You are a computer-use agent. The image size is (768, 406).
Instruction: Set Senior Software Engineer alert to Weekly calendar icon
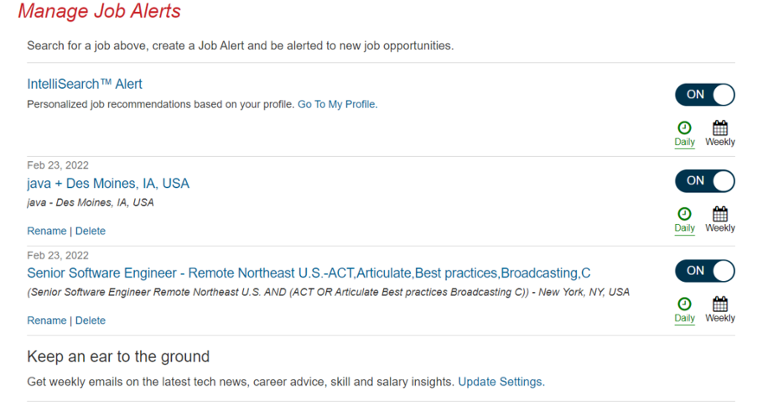(x=720, y=304)
